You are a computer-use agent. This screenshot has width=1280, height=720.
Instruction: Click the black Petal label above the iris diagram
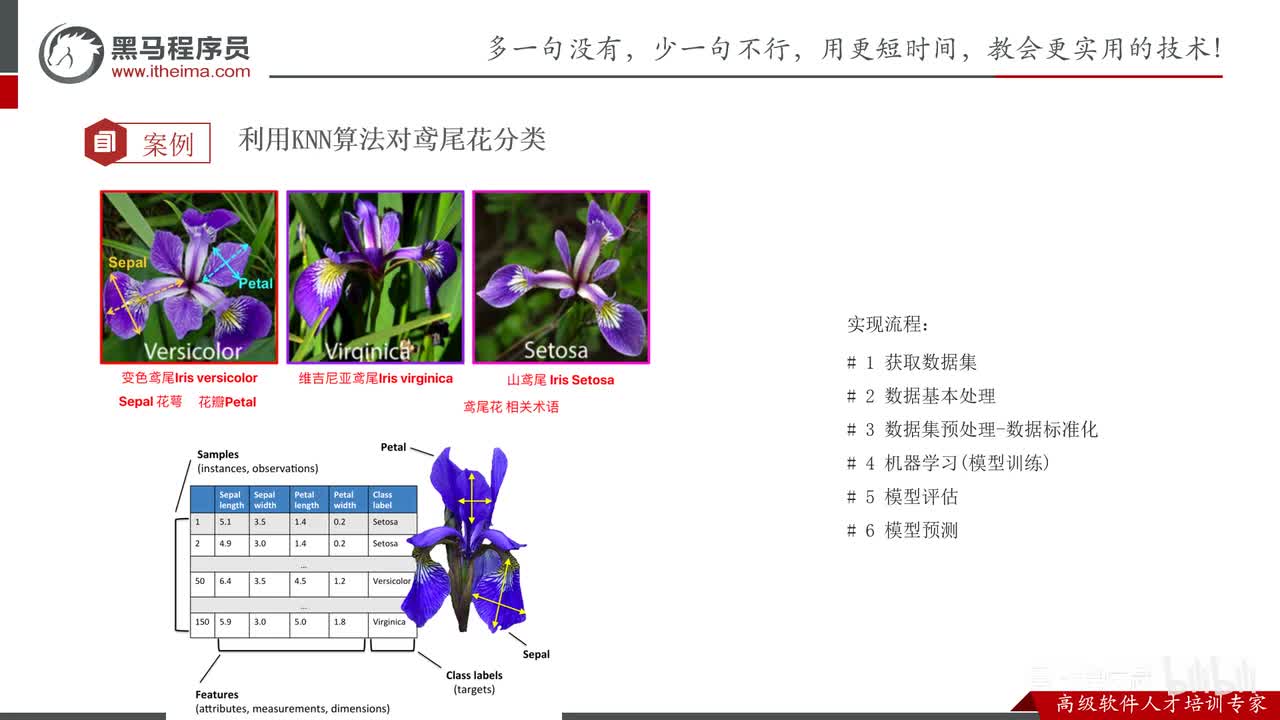click(393, 447)
